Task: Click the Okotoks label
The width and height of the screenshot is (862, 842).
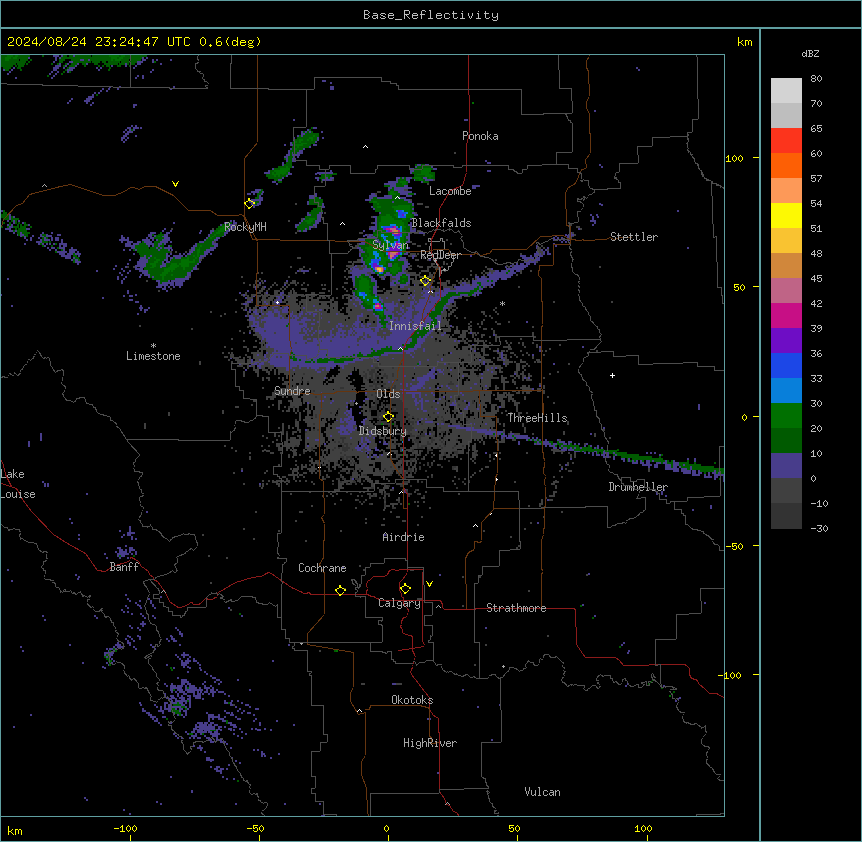Action: click(412, 700)
